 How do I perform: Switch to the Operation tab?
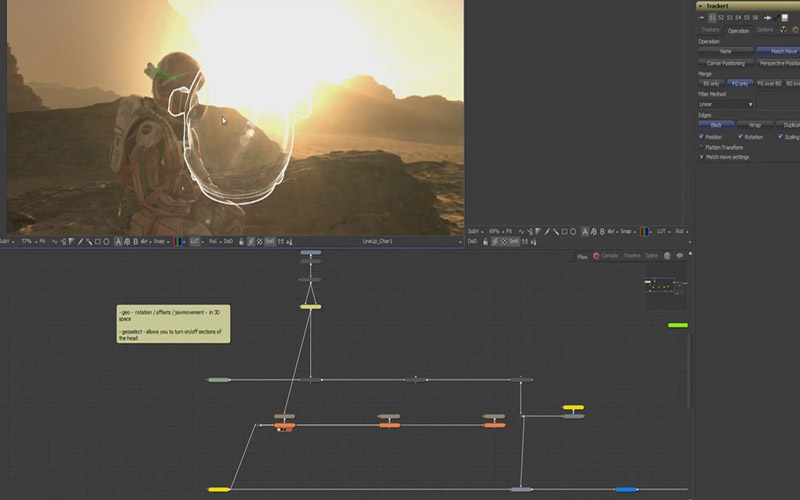click(738, 31)
